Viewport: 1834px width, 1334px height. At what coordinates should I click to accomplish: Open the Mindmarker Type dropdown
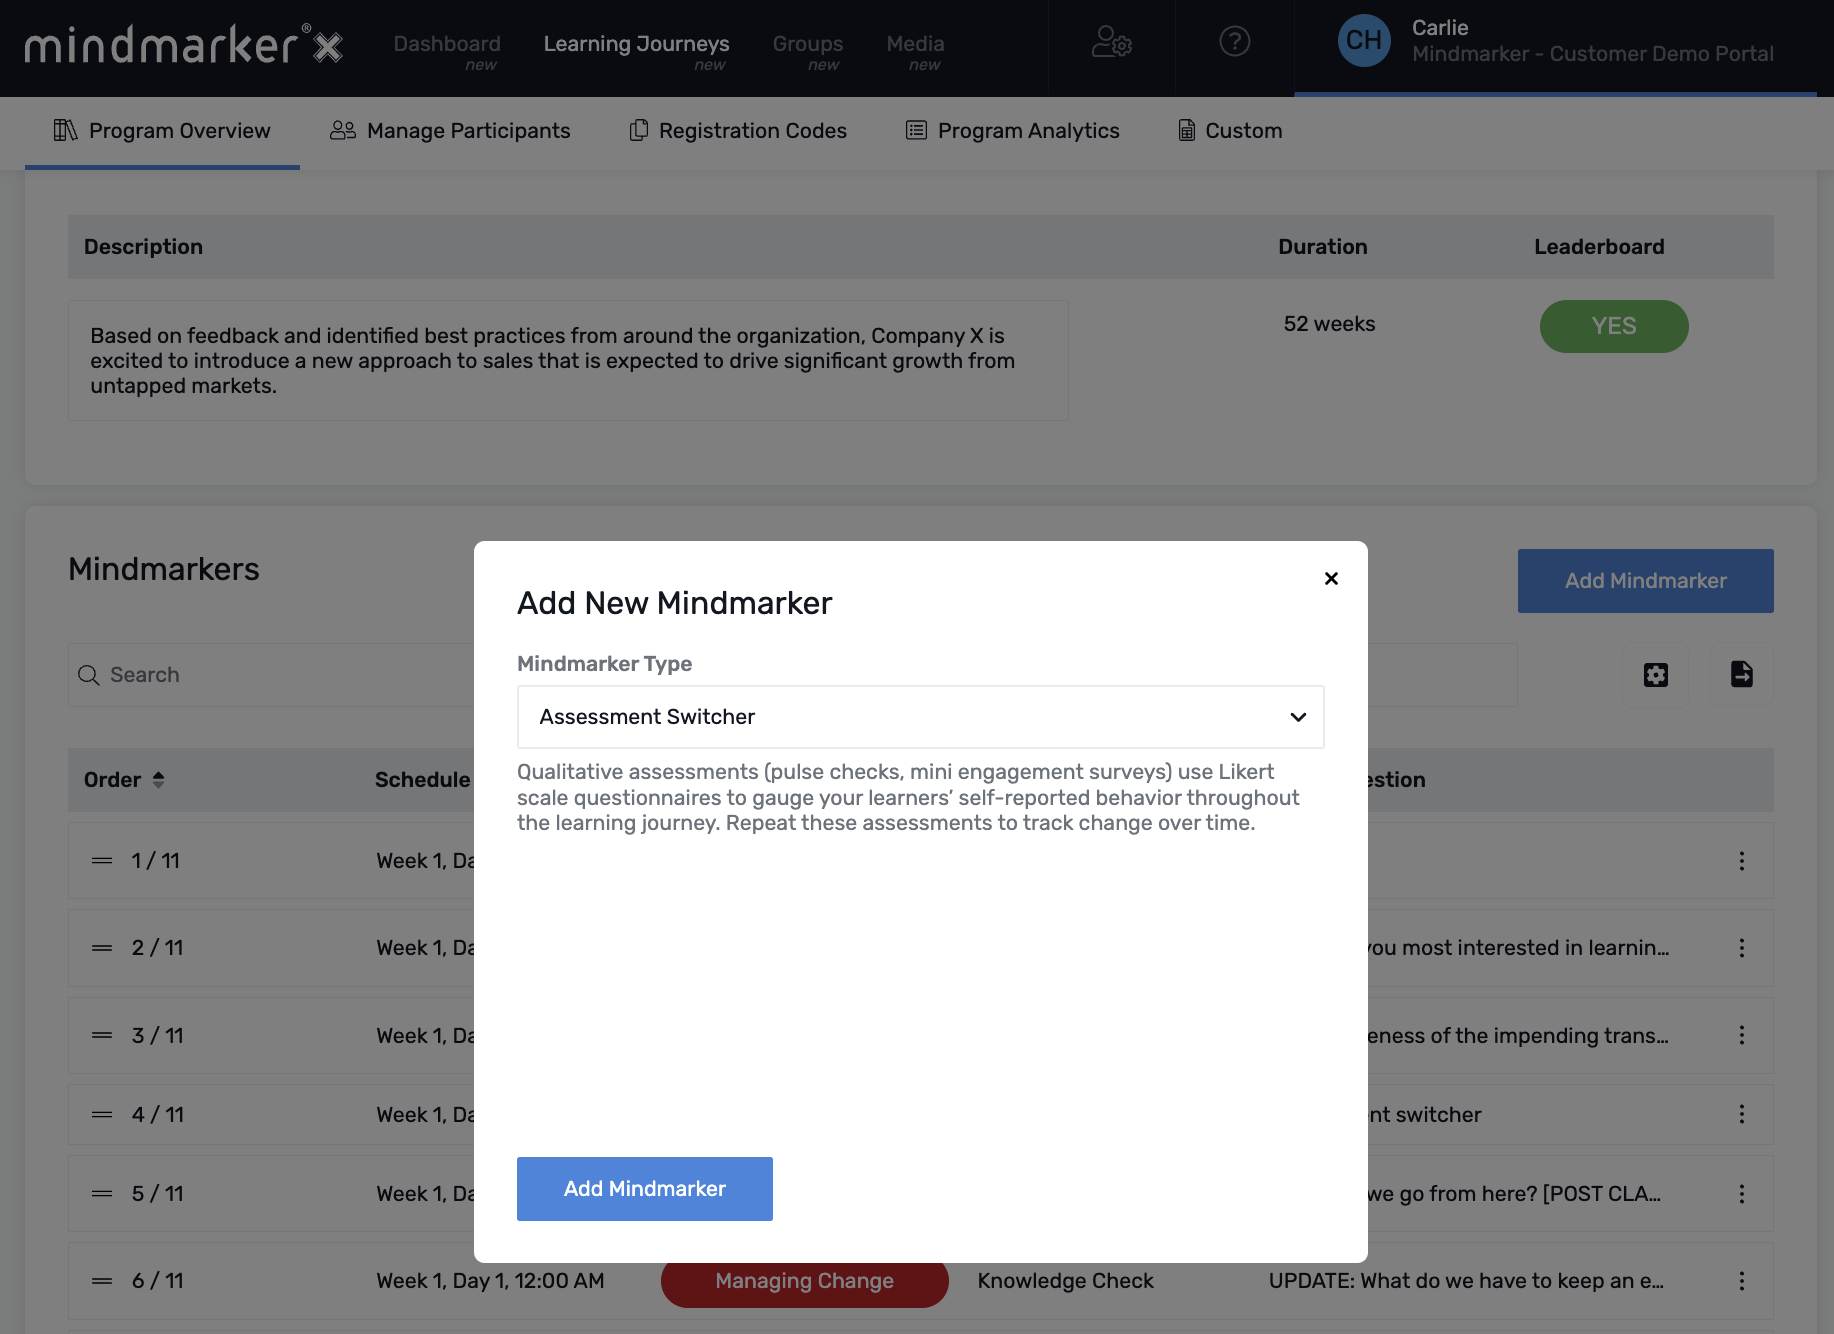click(x=920, y=717)
